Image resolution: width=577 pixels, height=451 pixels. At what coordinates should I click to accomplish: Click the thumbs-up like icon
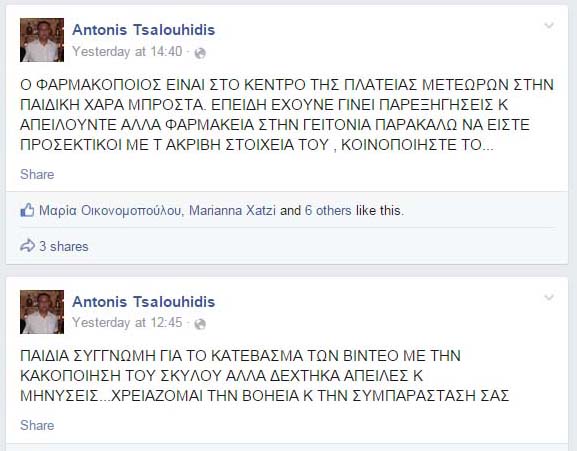click(x=27, y=210)
